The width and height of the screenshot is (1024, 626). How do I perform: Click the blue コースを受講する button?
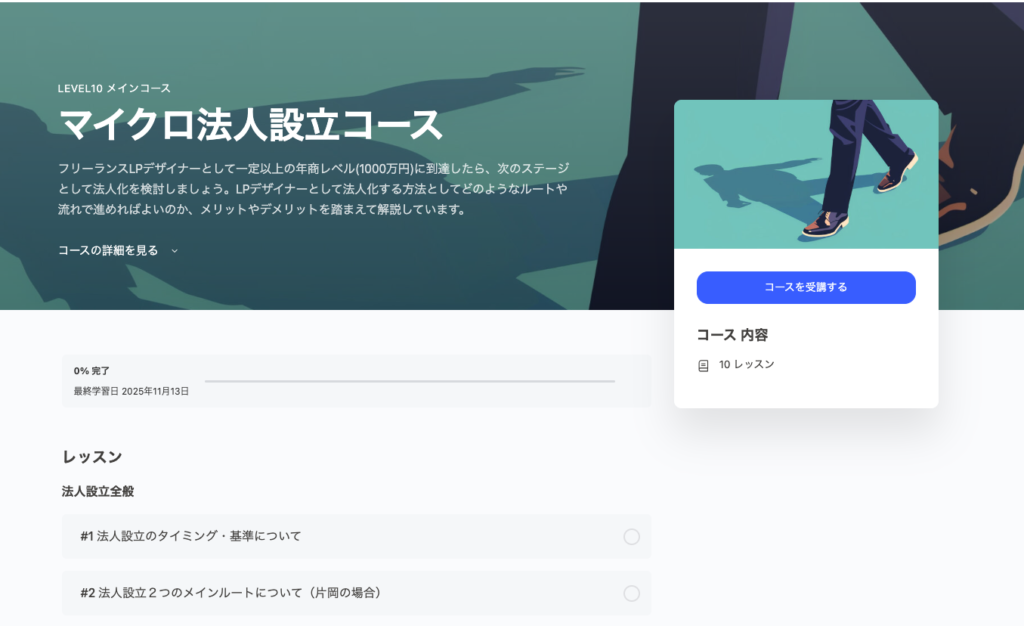806,287
